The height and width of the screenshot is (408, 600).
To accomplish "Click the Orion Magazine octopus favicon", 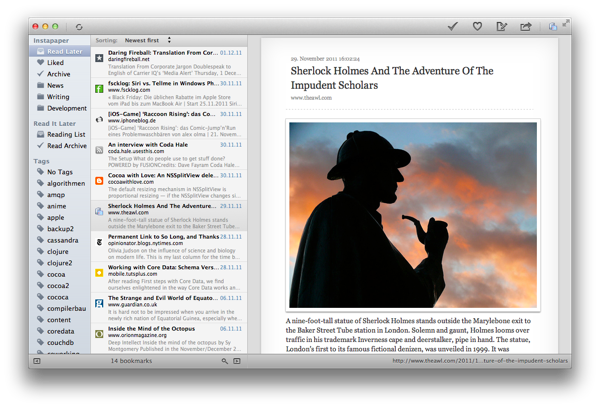I will point(99,334).
